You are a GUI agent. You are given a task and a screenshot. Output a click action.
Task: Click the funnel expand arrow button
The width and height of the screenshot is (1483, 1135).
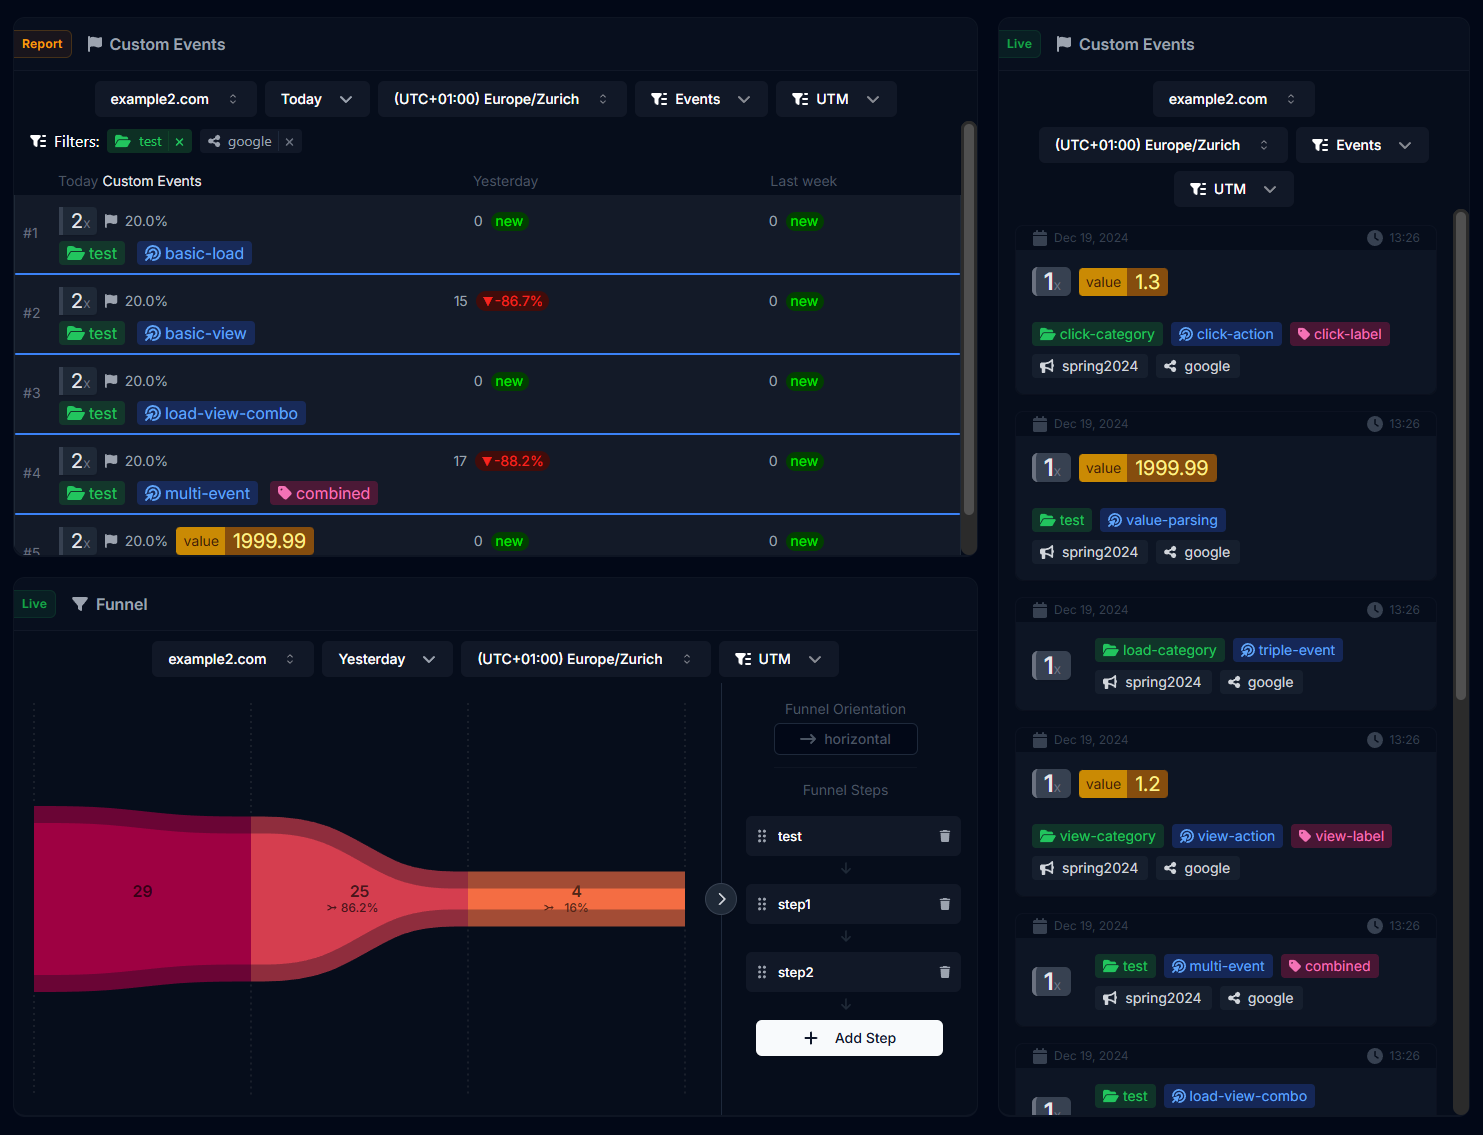tap(721, 899)
